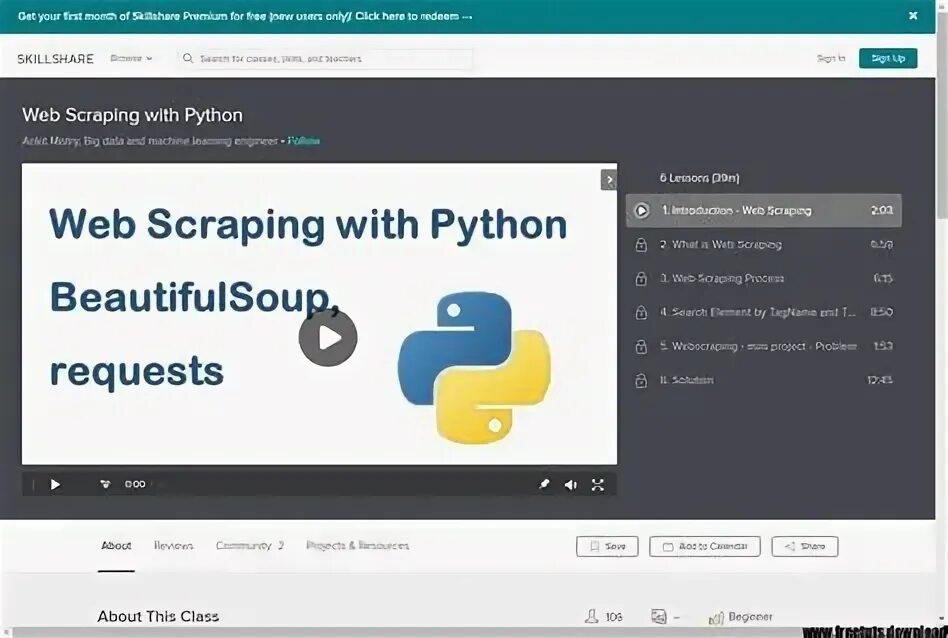948x638 pixels.
Task: Open playback speed control icon
Action: [x=105, y=484]
